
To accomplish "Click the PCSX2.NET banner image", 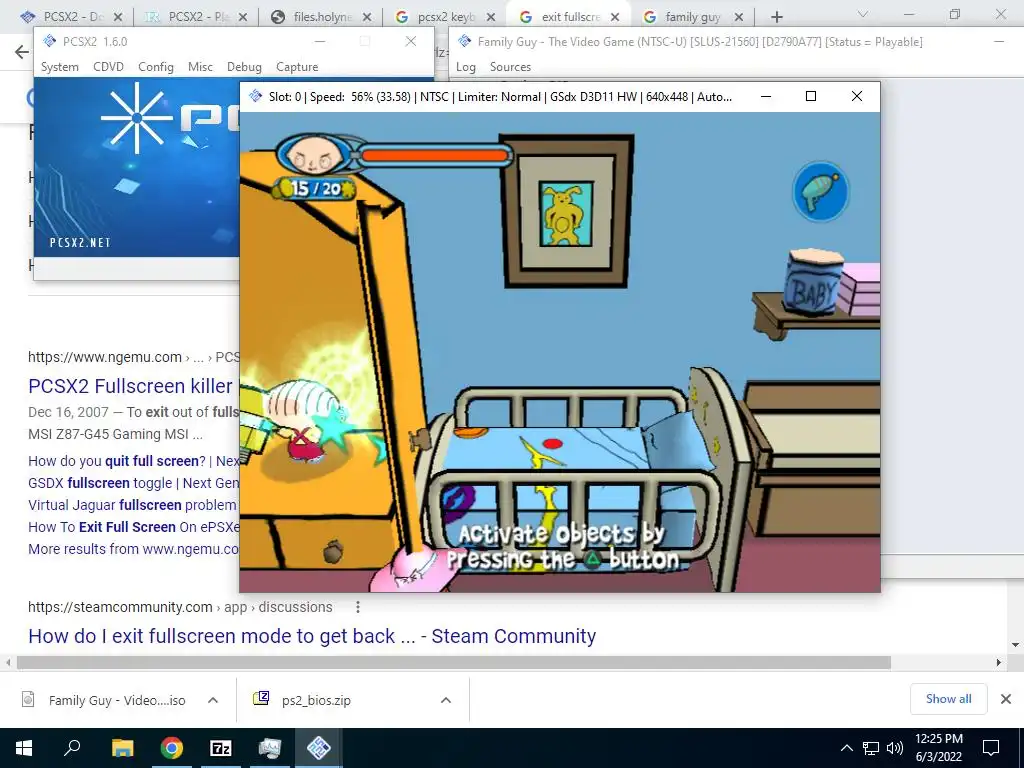I will 136,167.
